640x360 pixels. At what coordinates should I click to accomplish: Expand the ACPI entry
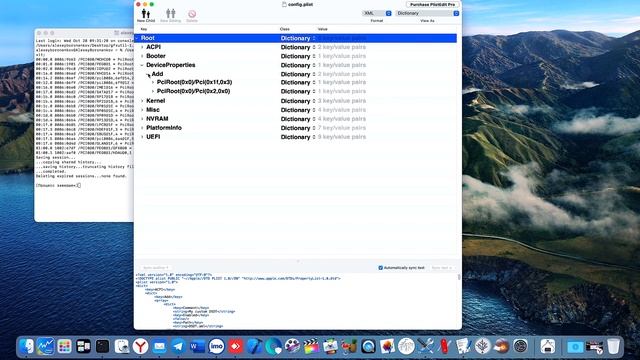click(x=142, y=47)
